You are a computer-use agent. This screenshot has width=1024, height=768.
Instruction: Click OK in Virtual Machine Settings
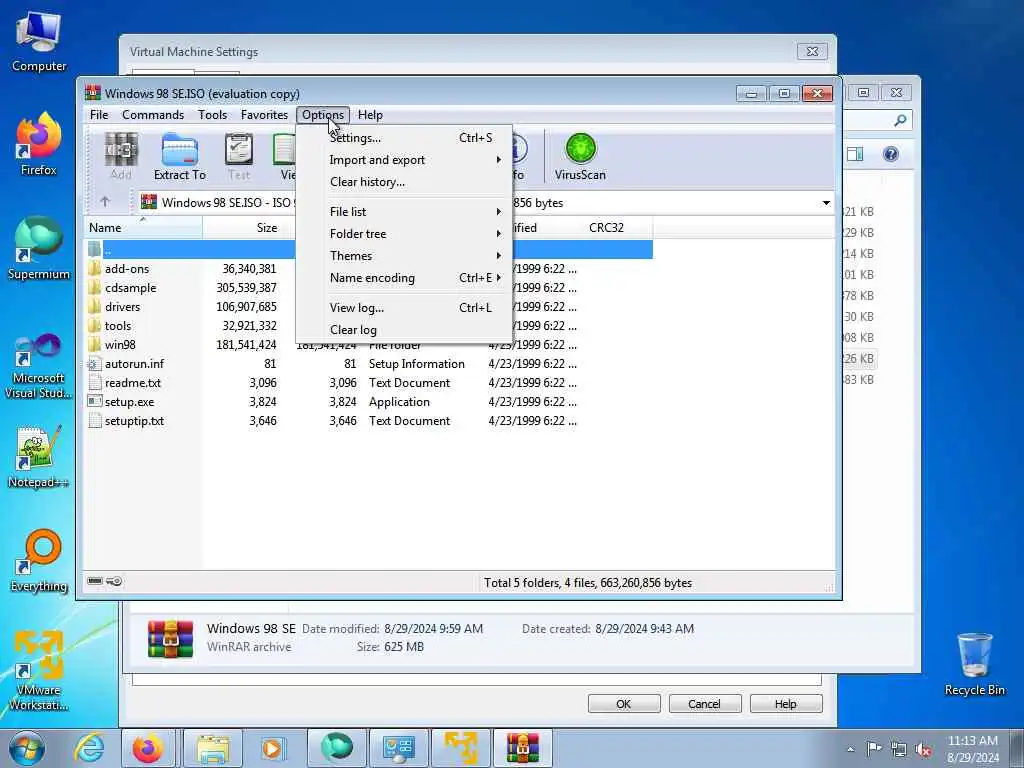click(624, 704)
